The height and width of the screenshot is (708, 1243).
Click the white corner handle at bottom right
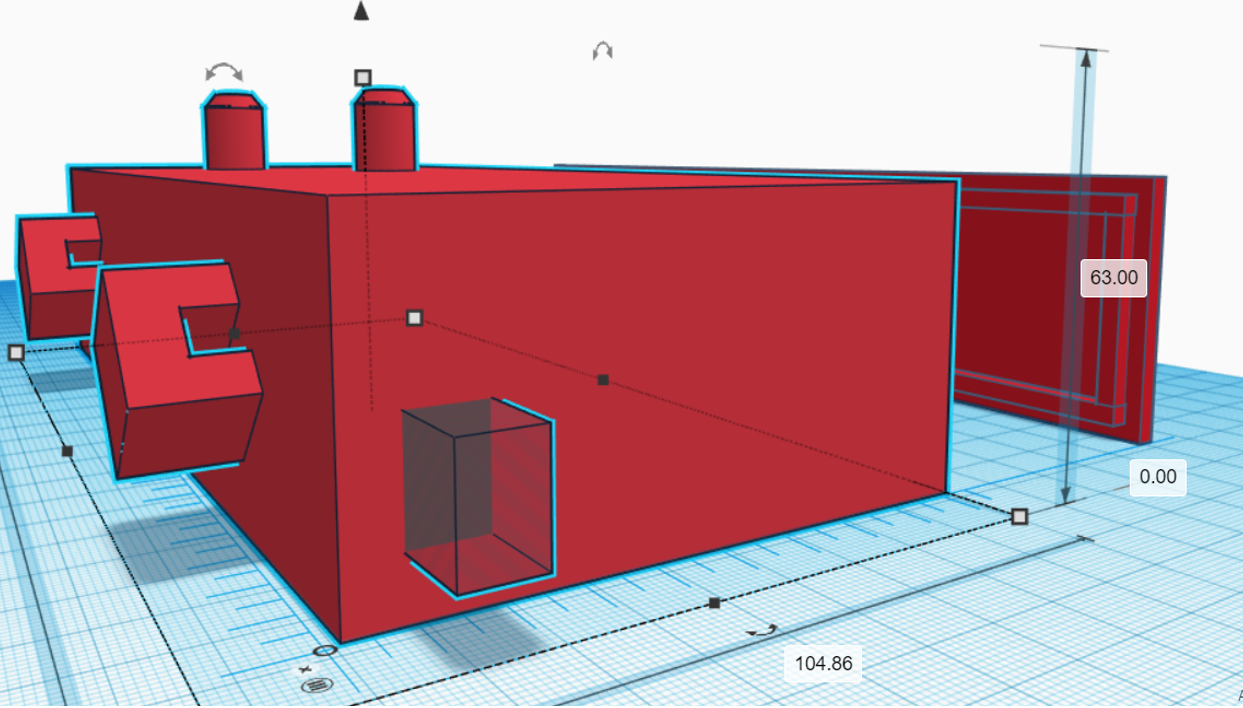tap(1019, 516)
